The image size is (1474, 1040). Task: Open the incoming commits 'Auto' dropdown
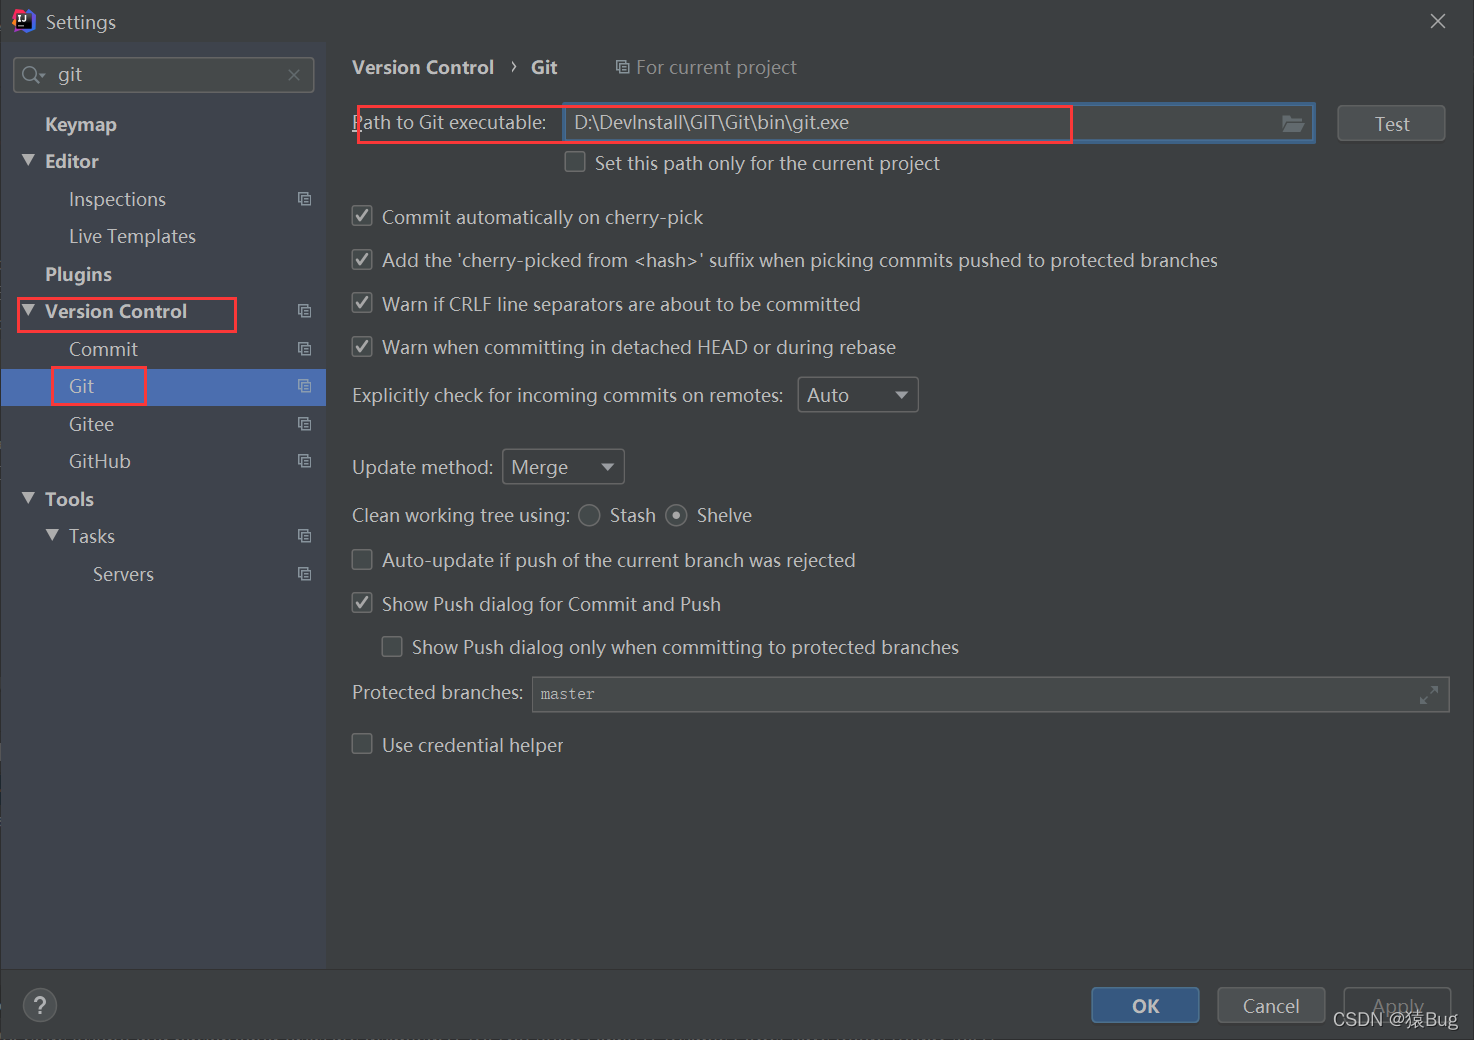point(857,395)
